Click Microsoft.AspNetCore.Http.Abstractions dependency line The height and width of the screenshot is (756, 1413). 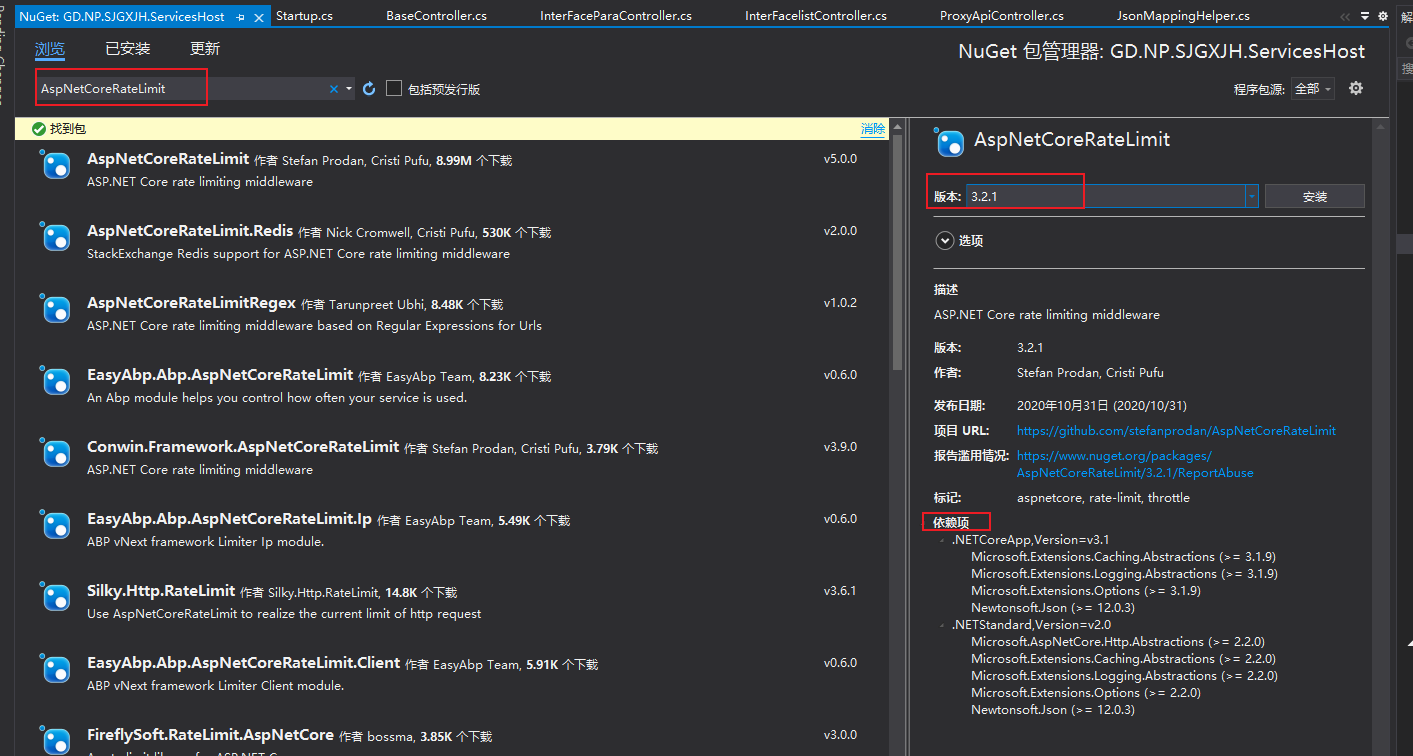click(1118, 642)
